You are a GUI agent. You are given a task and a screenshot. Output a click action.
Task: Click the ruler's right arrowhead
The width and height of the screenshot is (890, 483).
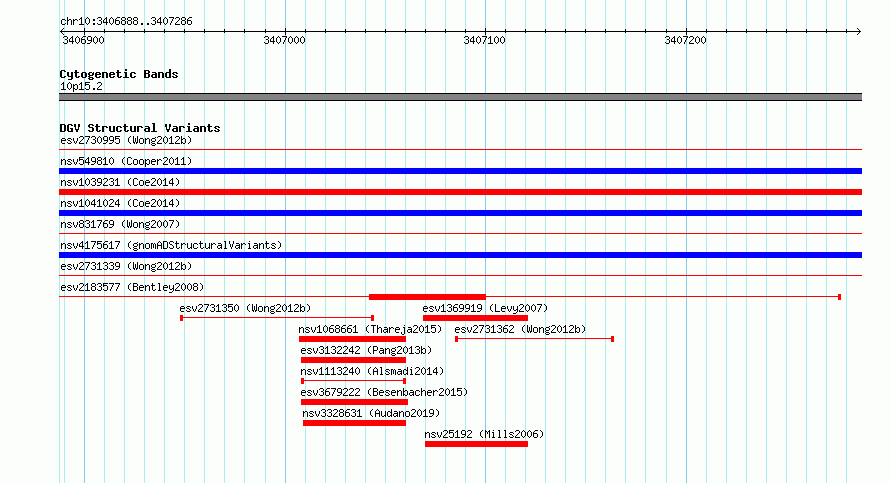(859, 32)
